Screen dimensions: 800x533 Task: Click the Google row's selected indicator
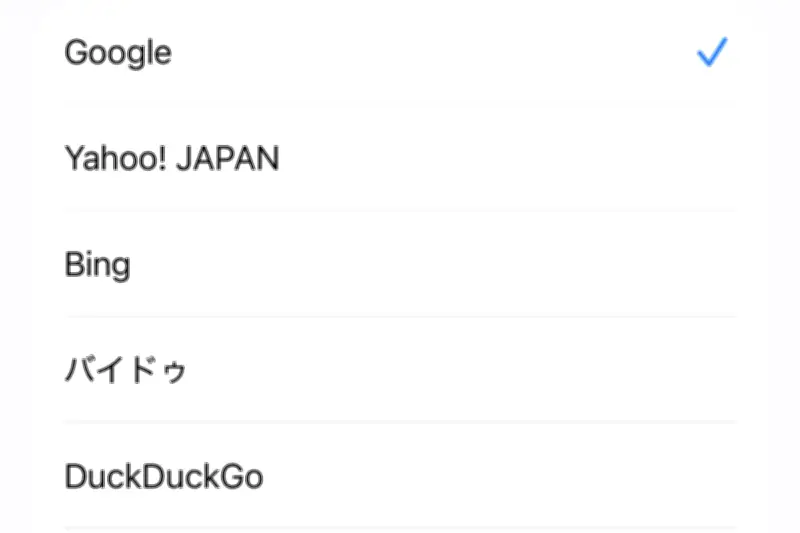coord(712,52)
